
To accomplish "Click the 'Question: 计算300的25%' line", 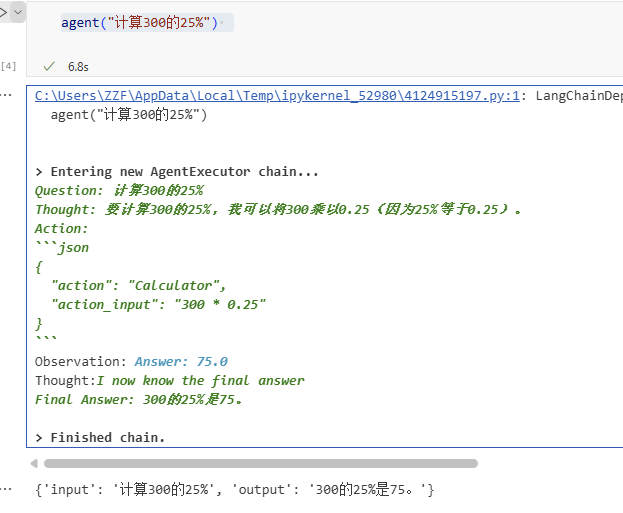I will [x=119, y=191].
